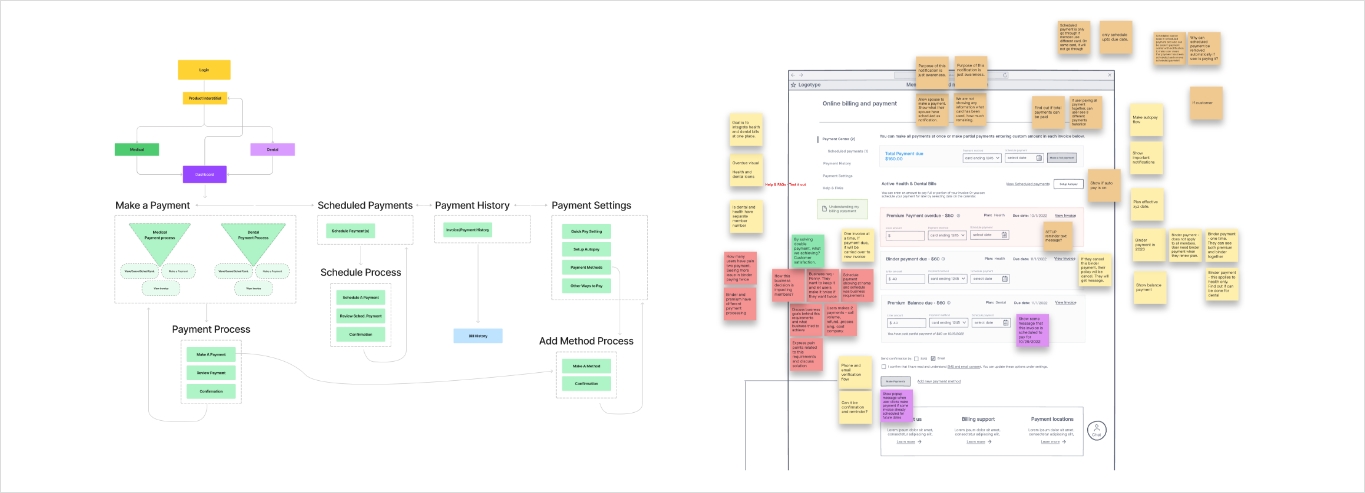Screen dimensions: 1365x493
Task: Open calendar icon in Total Payment due row
Action: pyautogui.click(x=1038, y=158)
